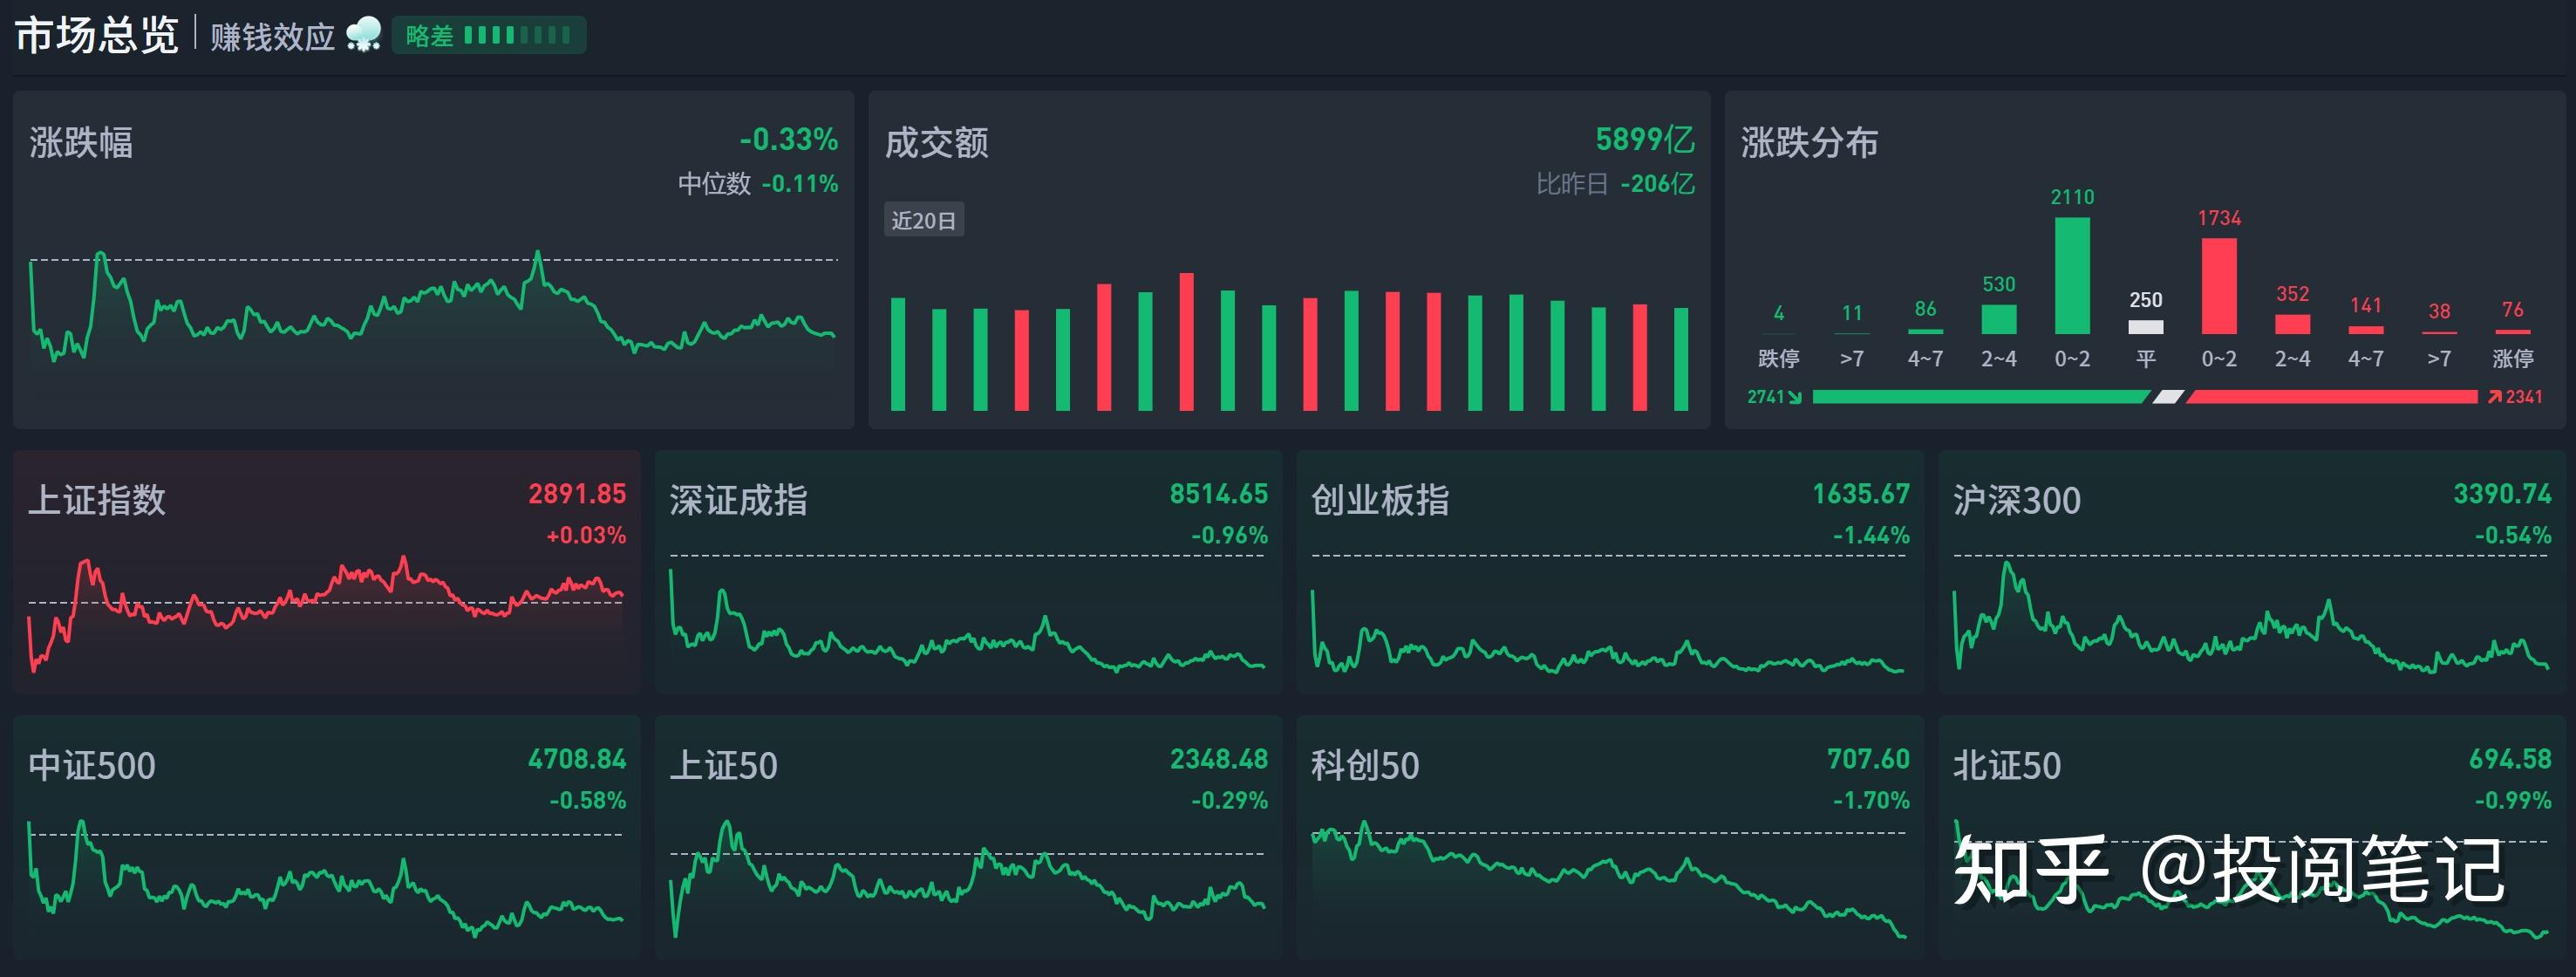This screenshot has width=2576, height=977.
Task: Click the 86 count above green 4~7 bar
Action: pos(1925,309)
